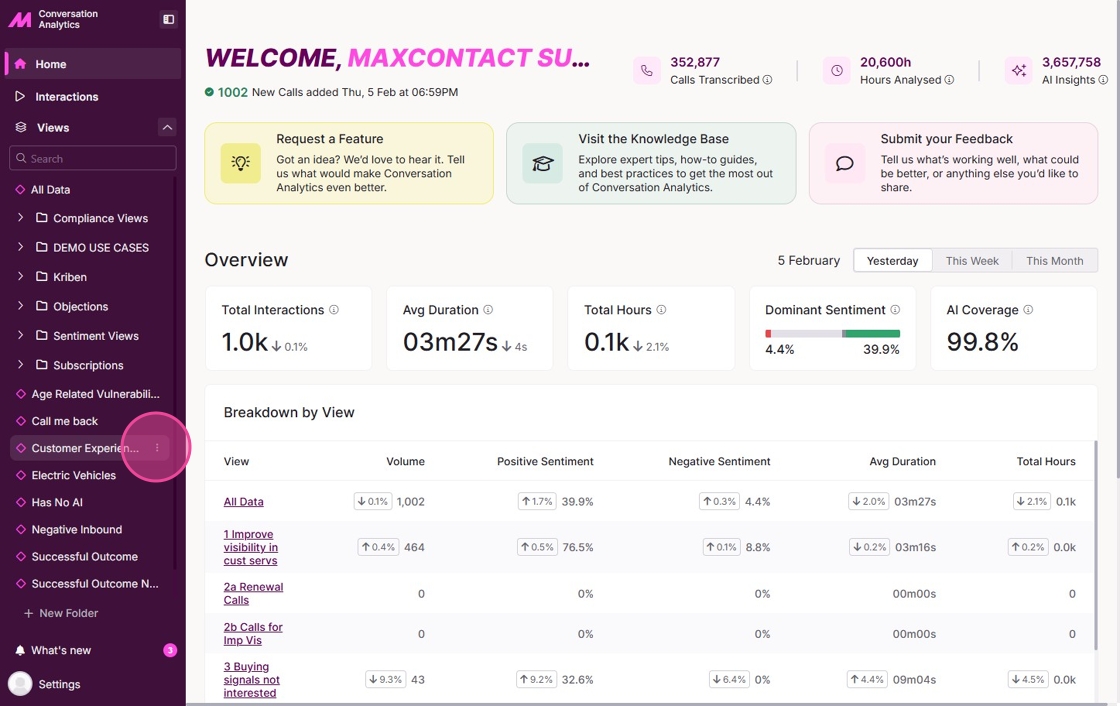Sort by the Volume column header
Screen dimensions: 1120x706
coord(405,462)
